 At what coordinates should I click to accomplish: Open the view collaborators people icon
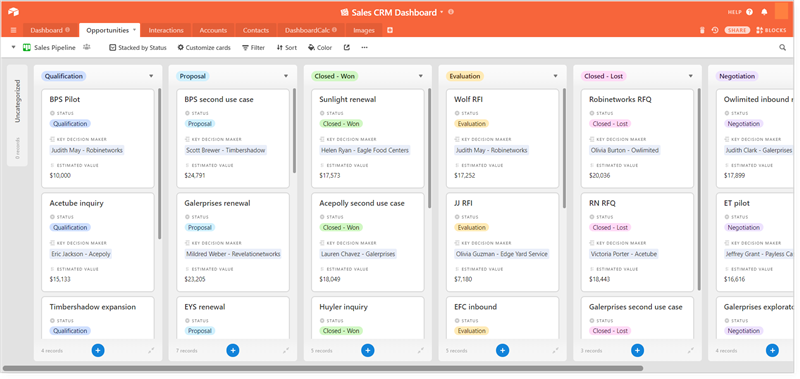click(x=87, y=47)
